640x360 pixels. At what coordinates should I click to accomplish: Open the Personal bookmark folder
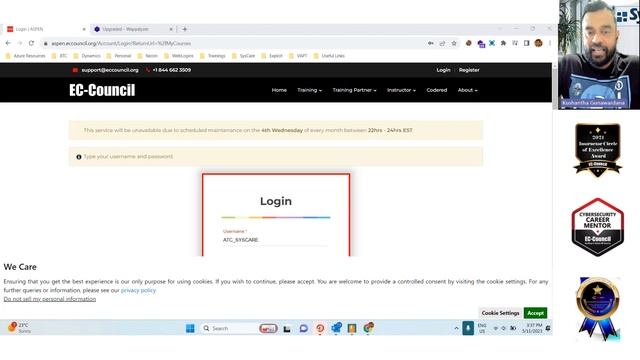(x=119, y=56)
